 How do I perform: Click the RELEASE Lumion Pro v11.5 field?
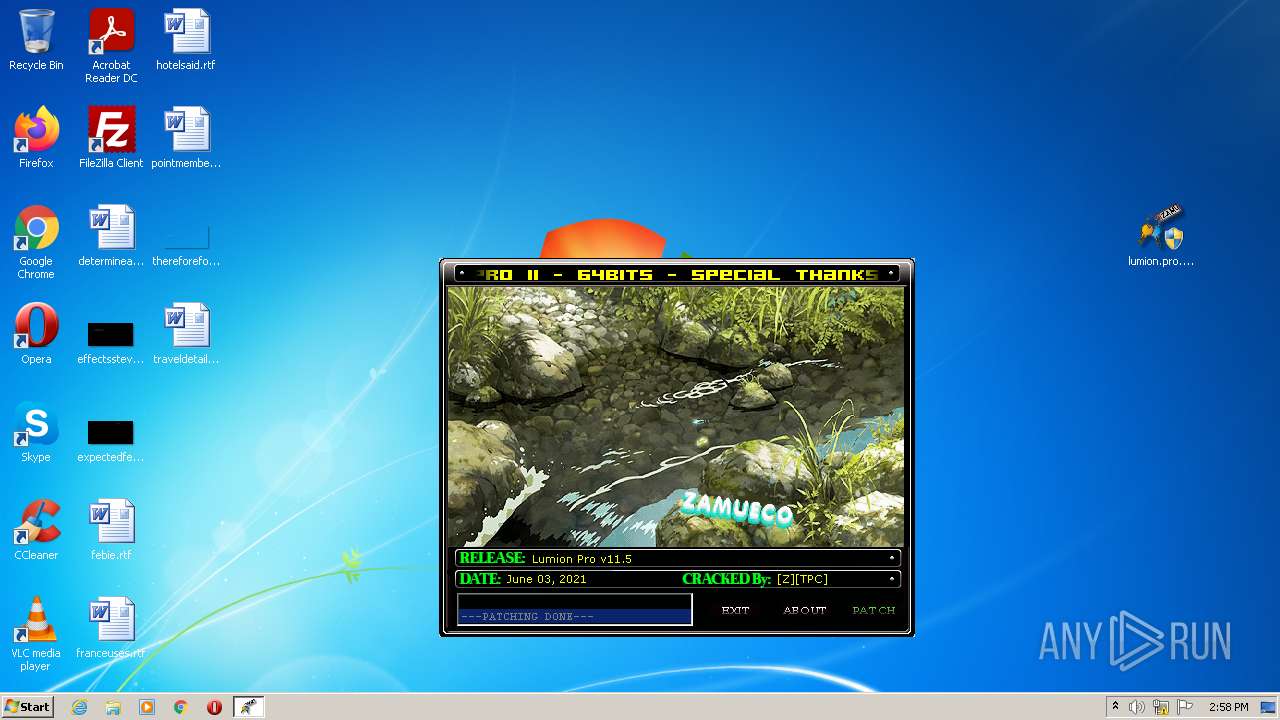(x=678, y=558)
